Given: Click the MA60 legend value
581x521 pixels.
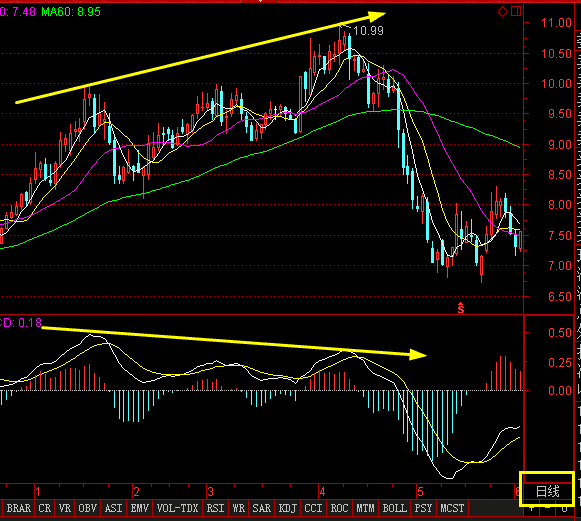Looking at the screenshot, I should [x=71, y=12].
